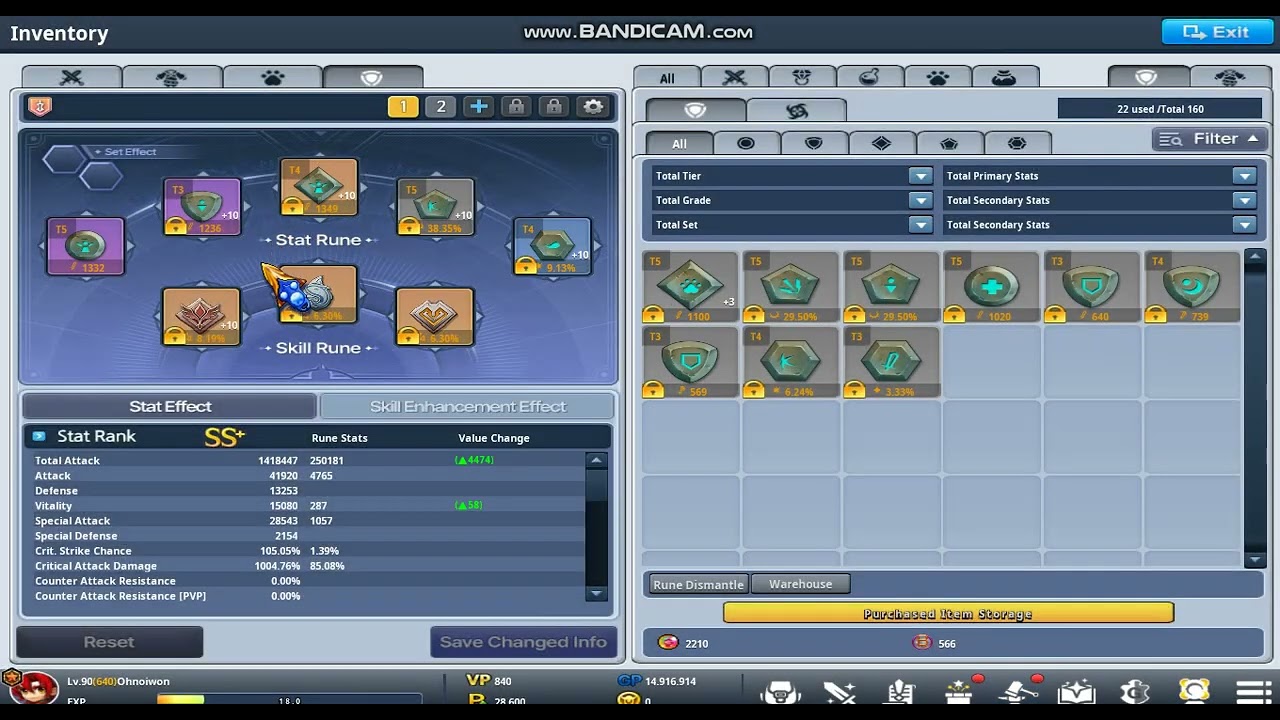Select right skill rune with heart emblem

(435, 316)
